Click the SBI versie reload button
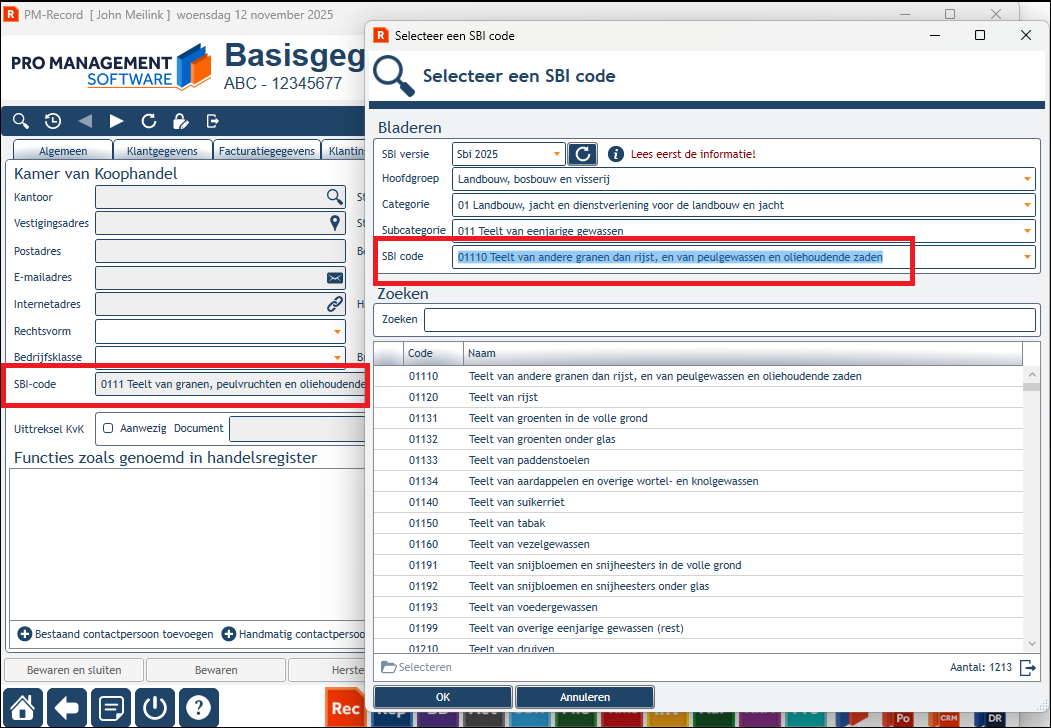 coord(582,154)
